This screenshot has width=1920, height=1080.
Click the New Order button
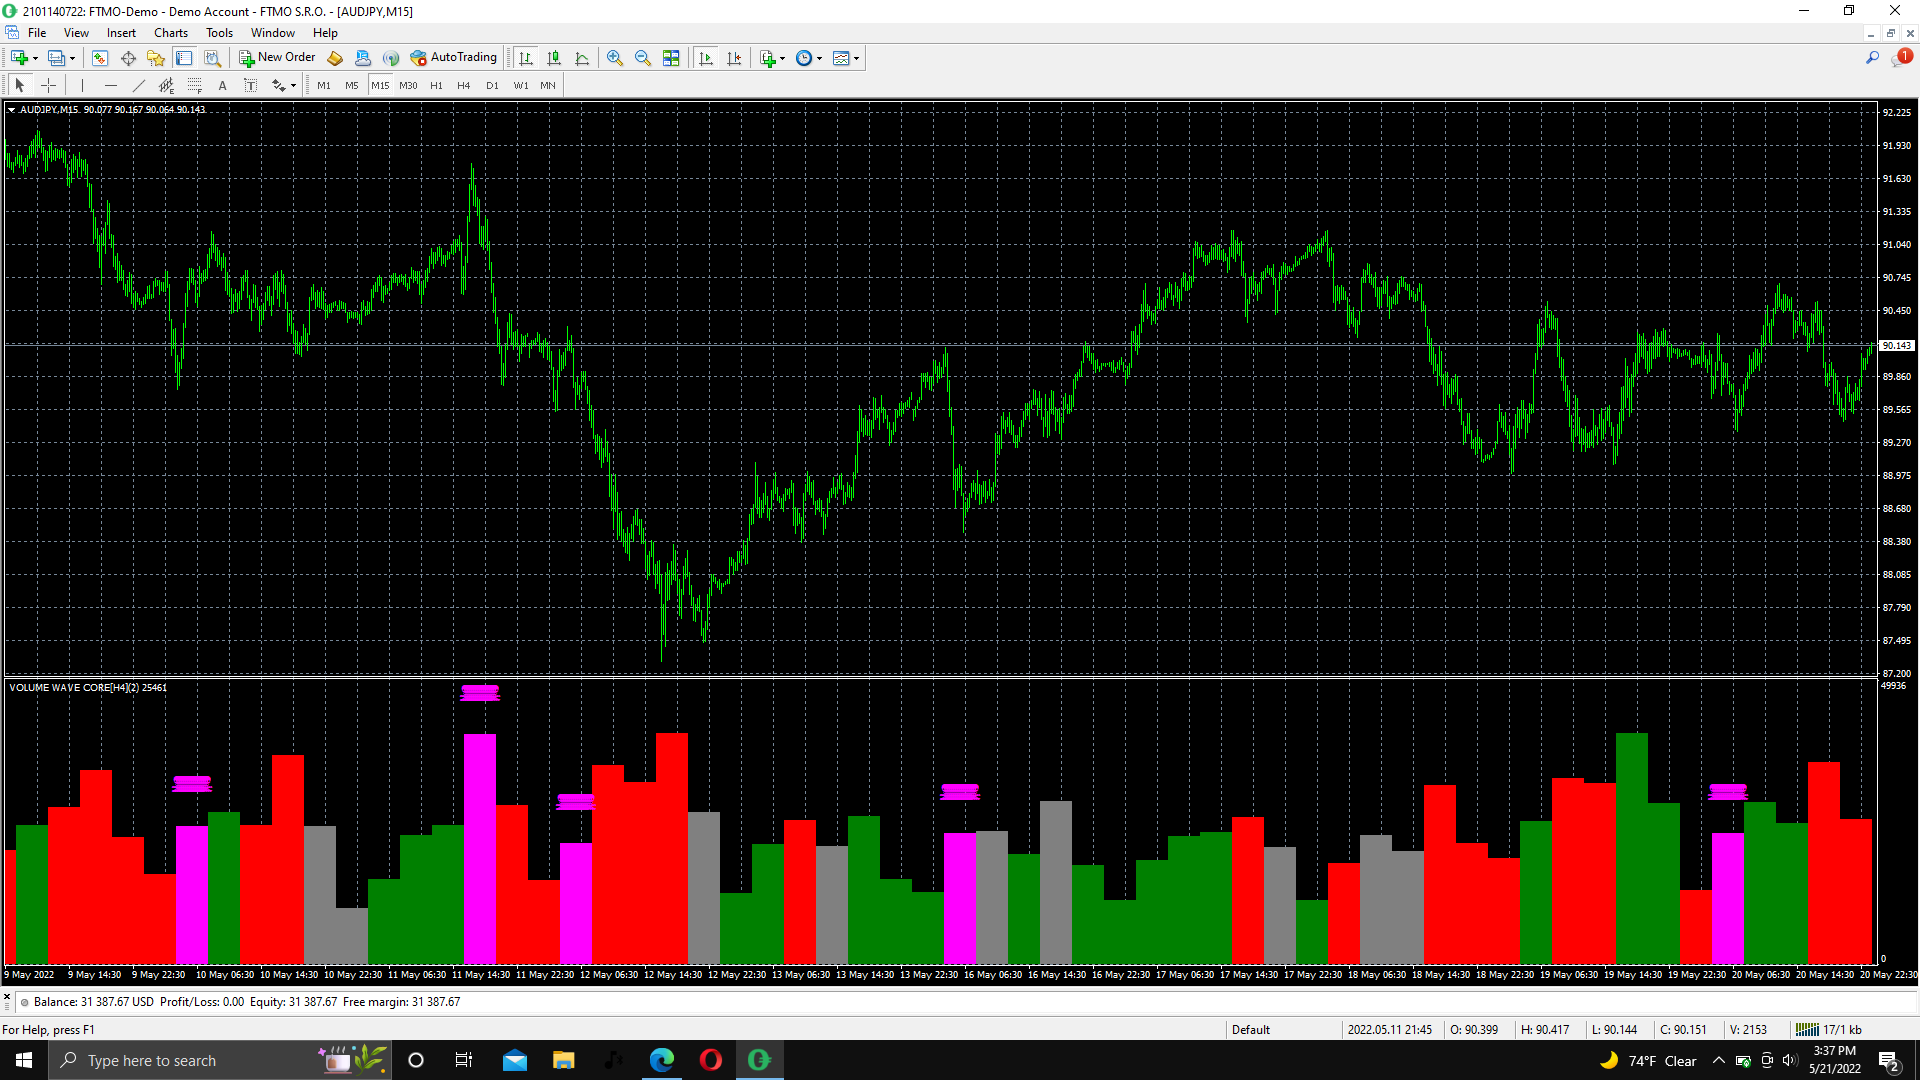click(277, 58)
